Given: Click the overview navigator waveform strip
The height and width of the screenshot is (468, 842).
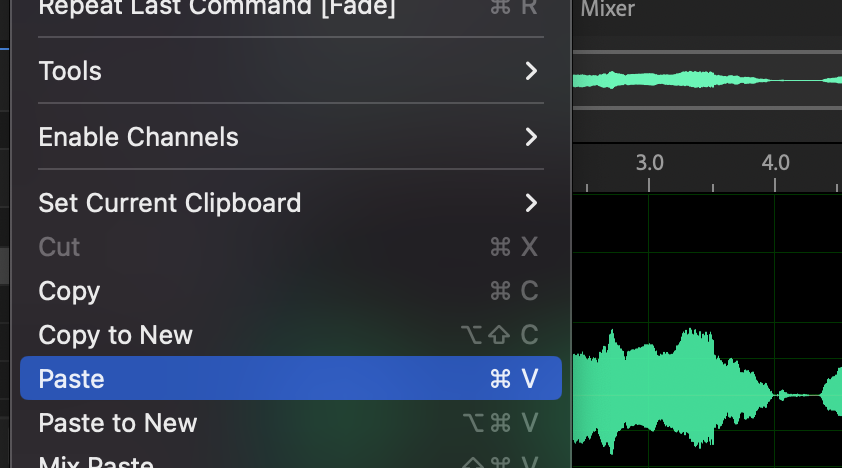Looking at the screenshot, I should pyautogui.click(x=707, y=80).
